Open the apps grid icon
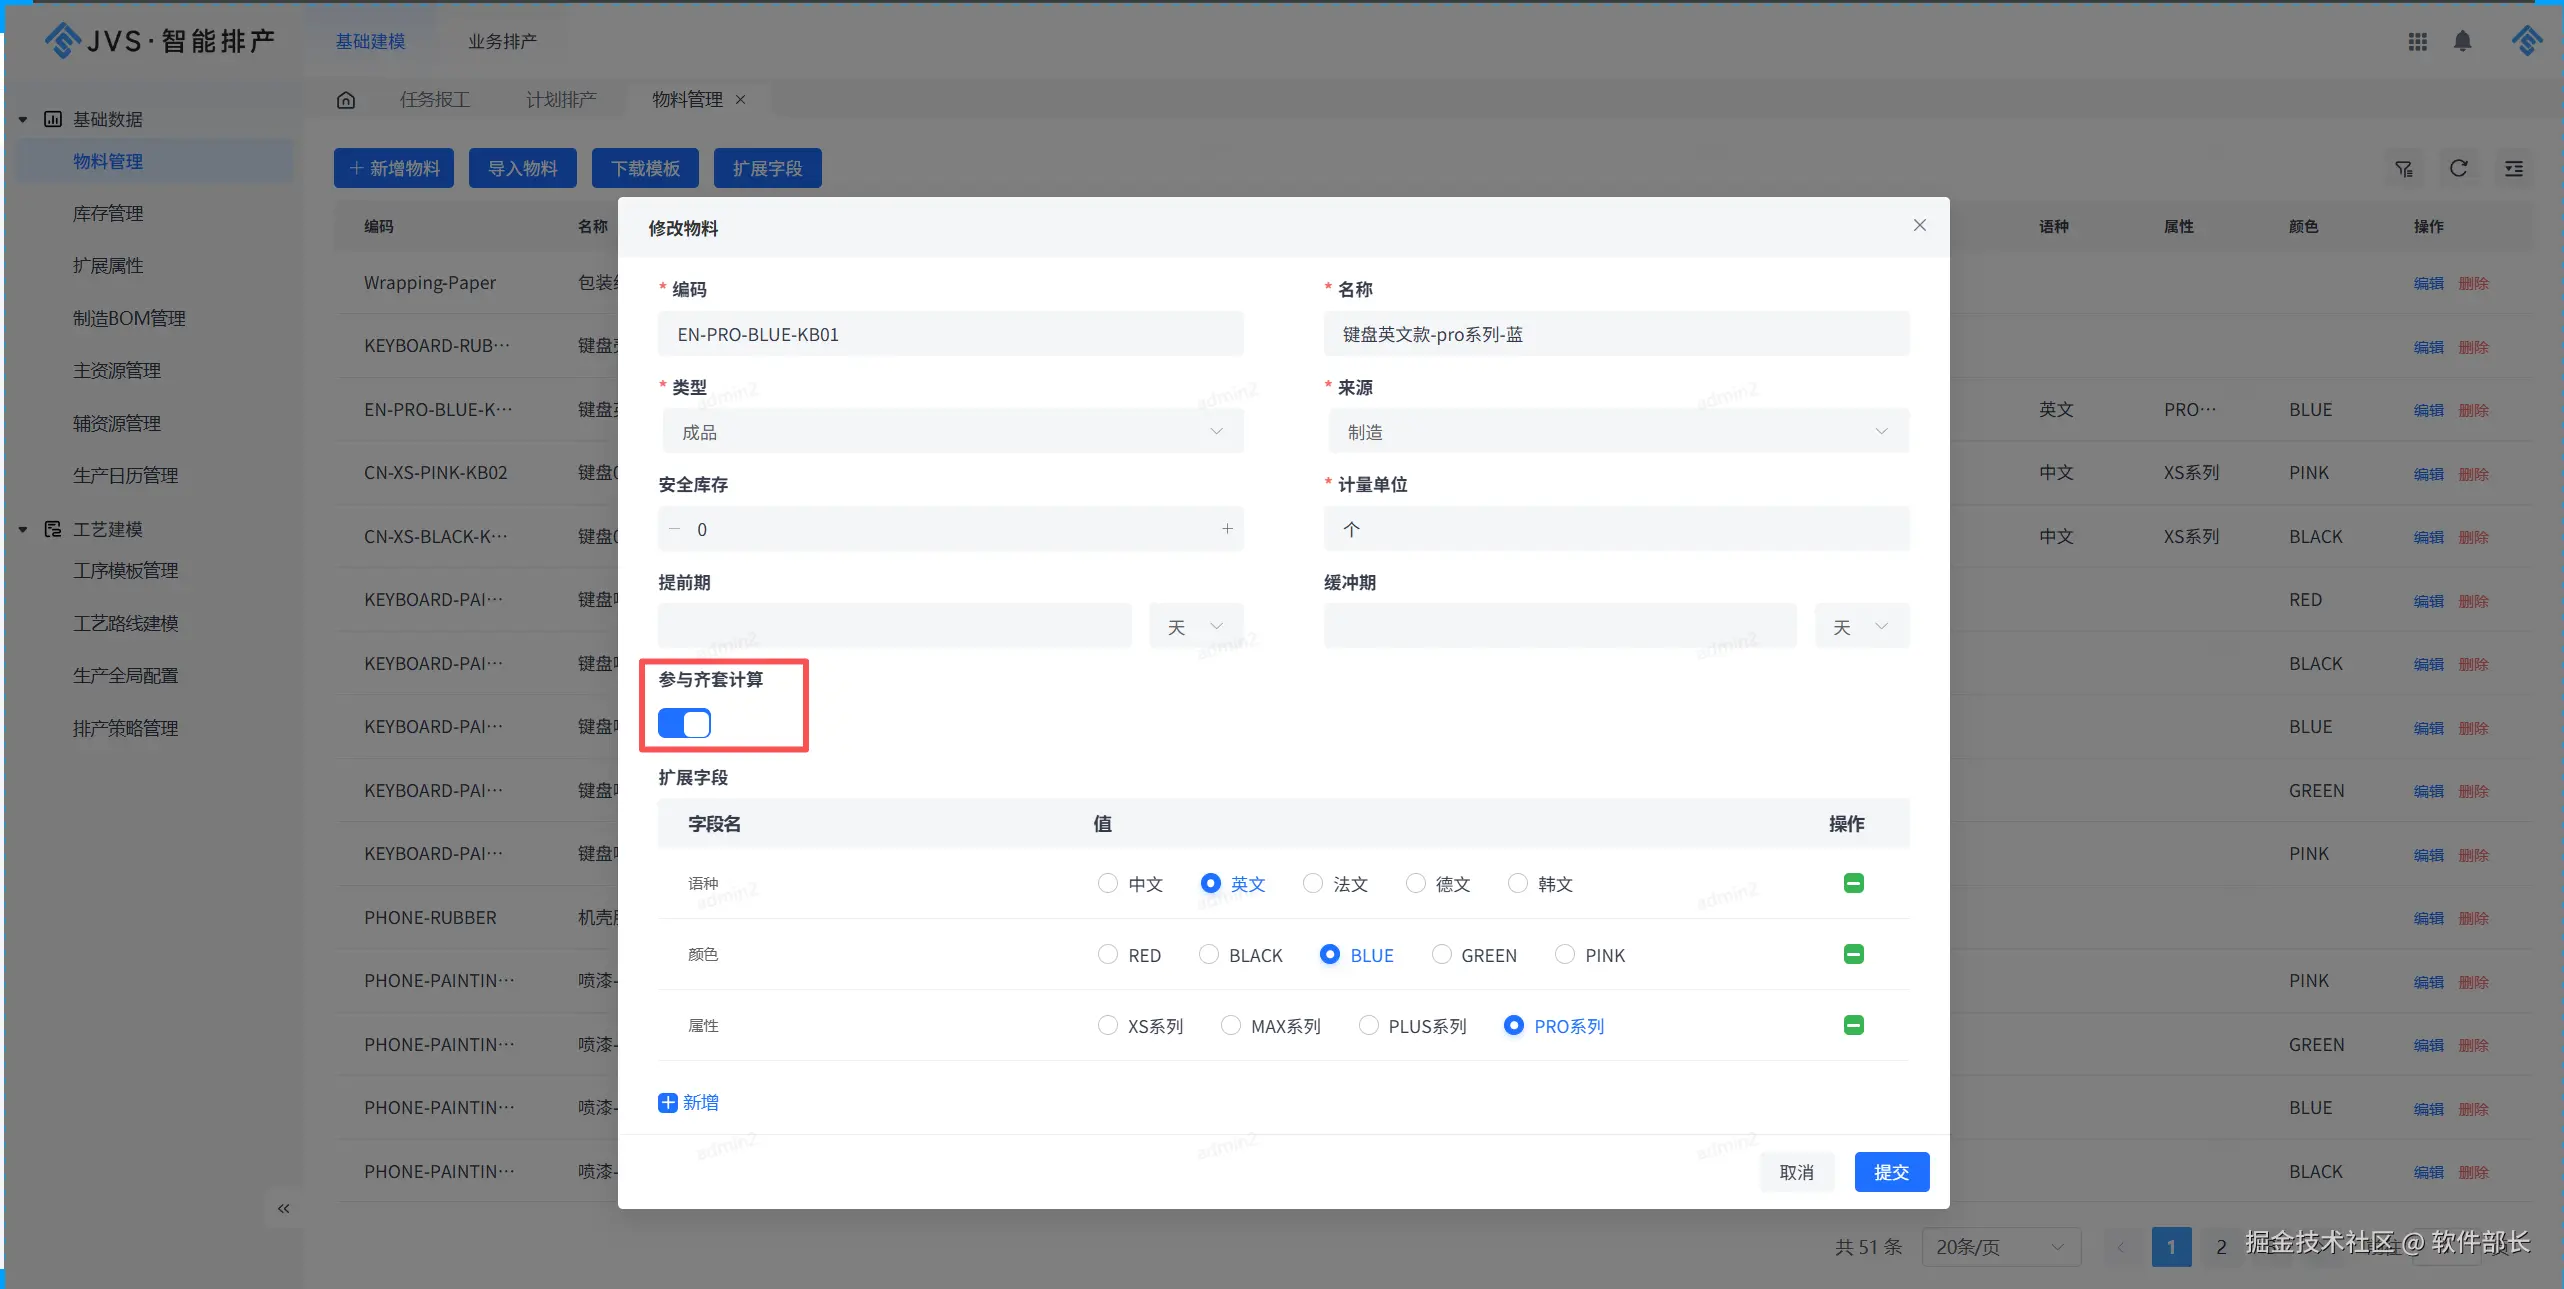 click(2417, 41)
